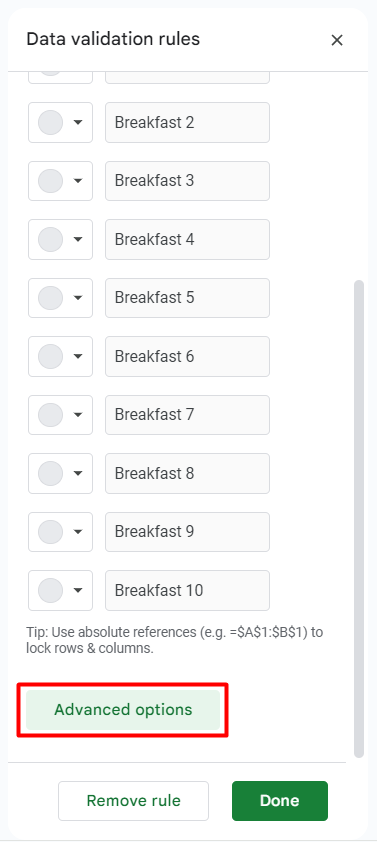Click into the Breakfast 7 field
The height and width of the screenshot is (842, 377).
[x=187, y=415]
